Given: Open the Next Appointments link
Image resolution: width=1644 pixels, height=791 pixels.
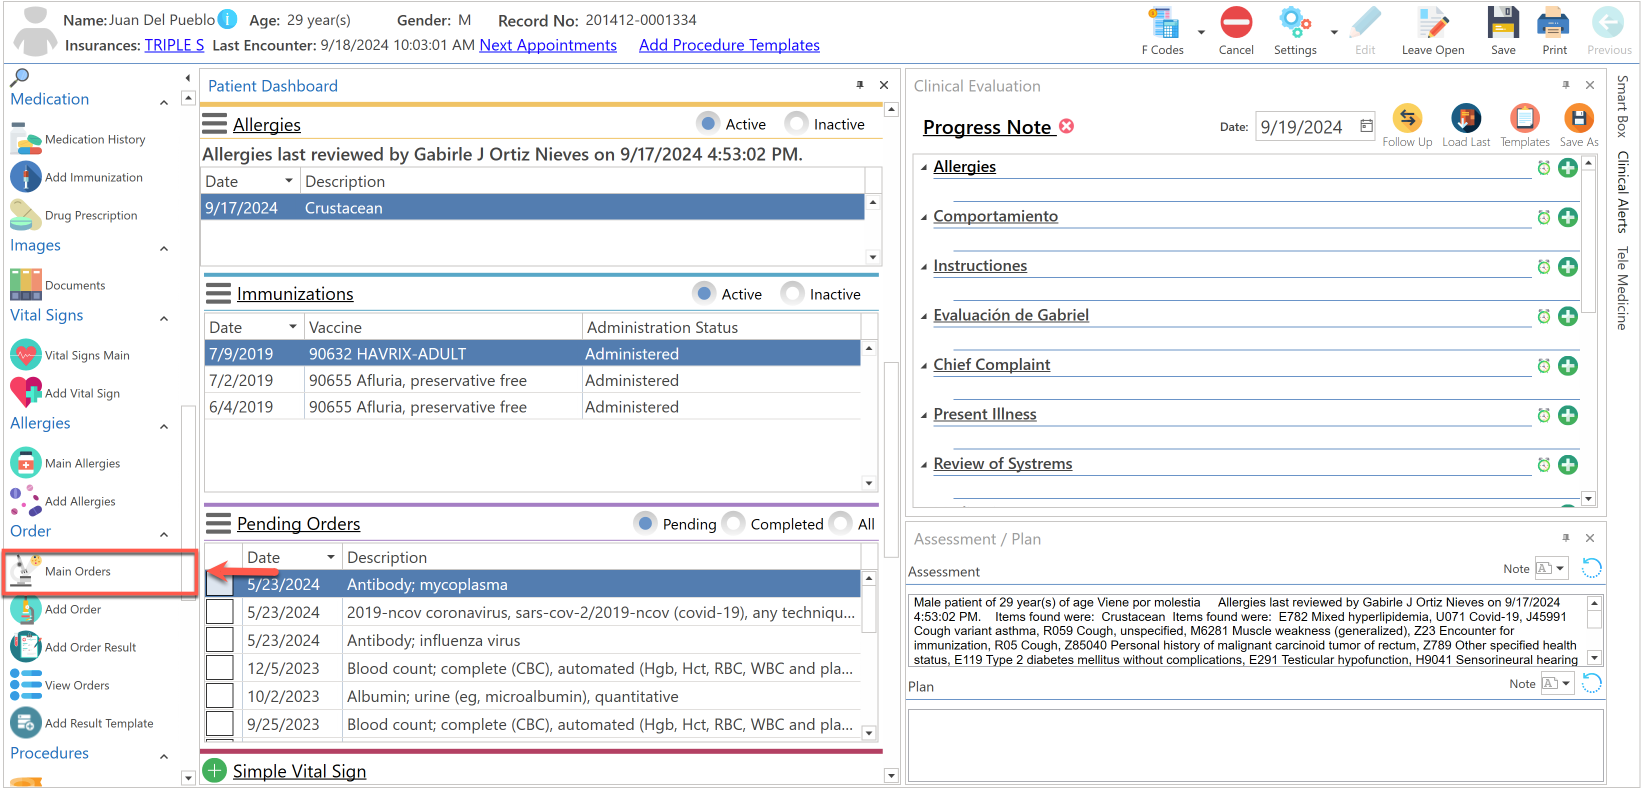Looking at the screenshot, I should [x=548, y=45].
